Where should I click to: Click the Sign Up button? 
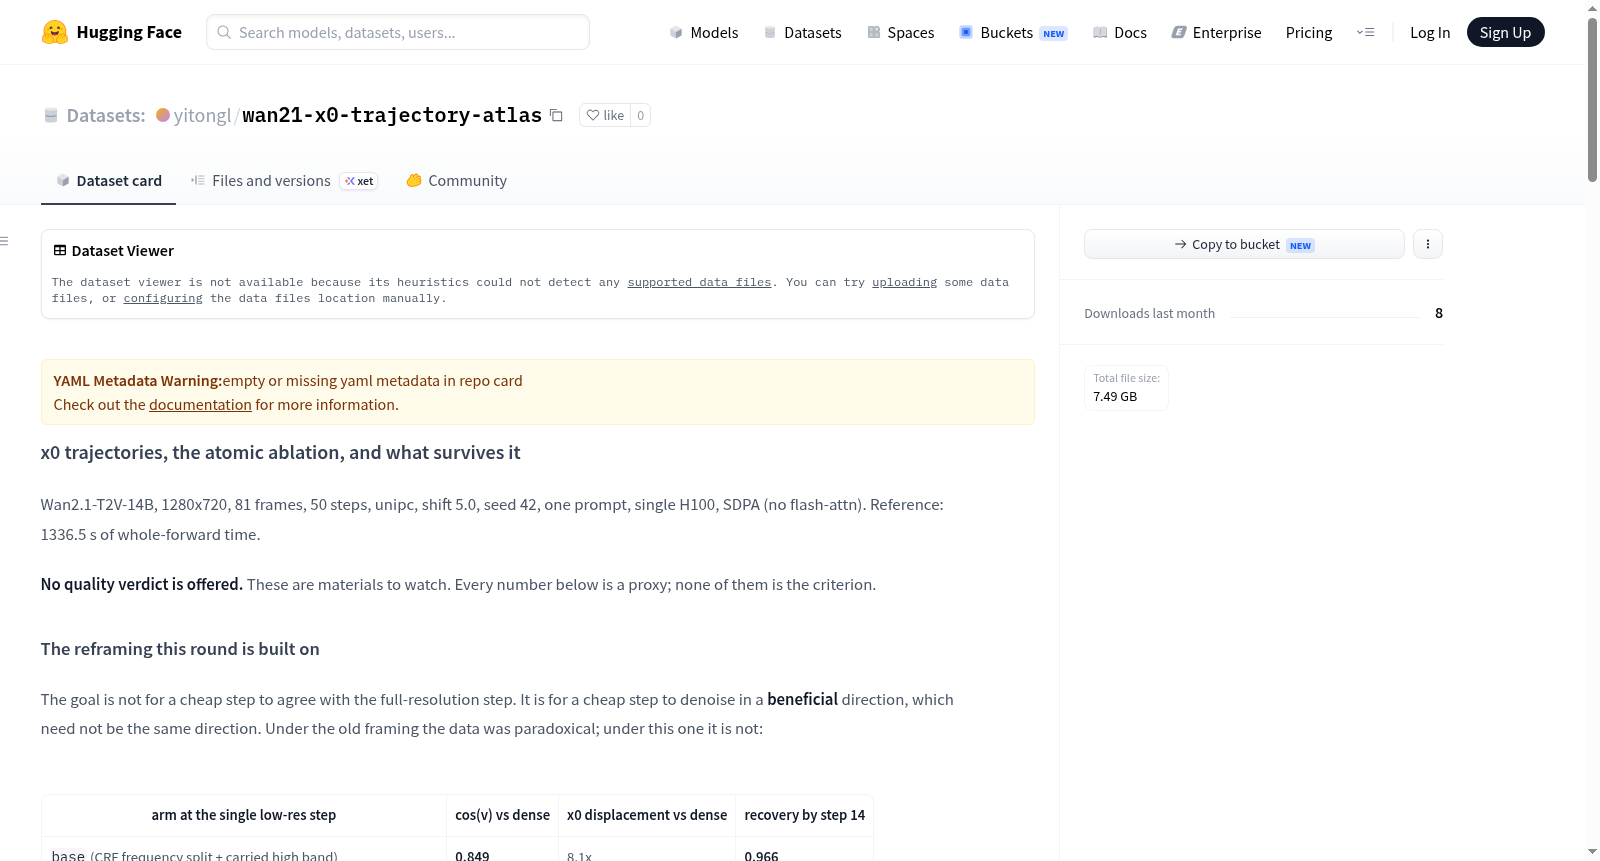click(x=1505, y=32)
